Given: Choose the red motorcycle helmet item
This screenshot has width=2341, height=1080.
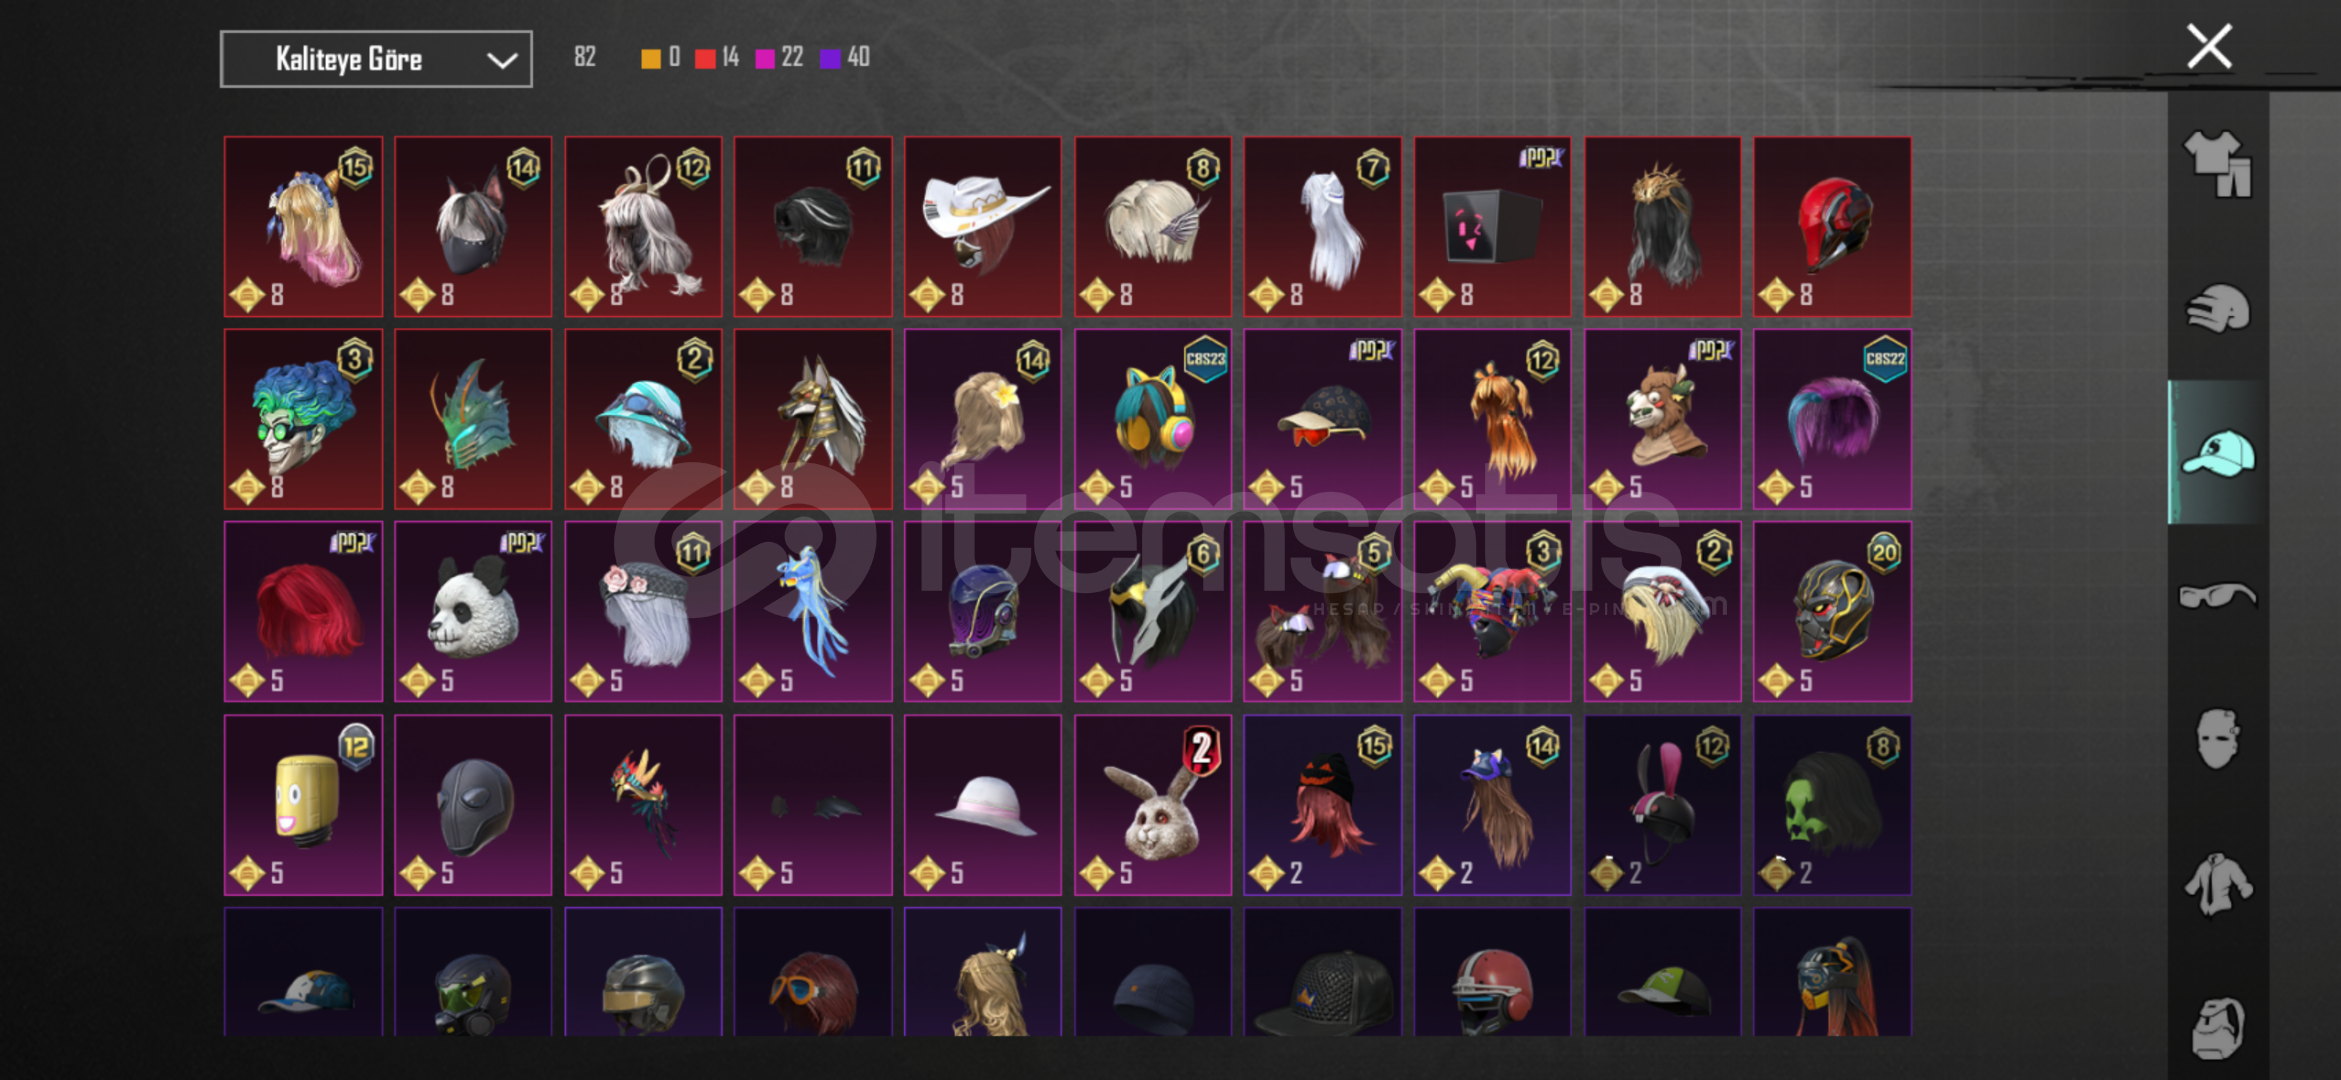Looking at the screenshot, I should pyautogui.click(x=1832, y=226).
